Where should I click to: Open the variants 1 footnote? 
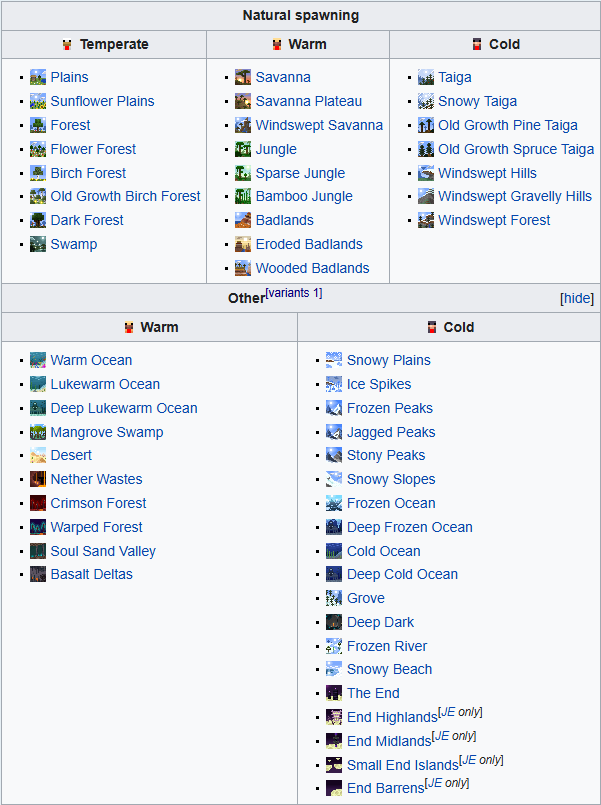click(x=294, y=293)
